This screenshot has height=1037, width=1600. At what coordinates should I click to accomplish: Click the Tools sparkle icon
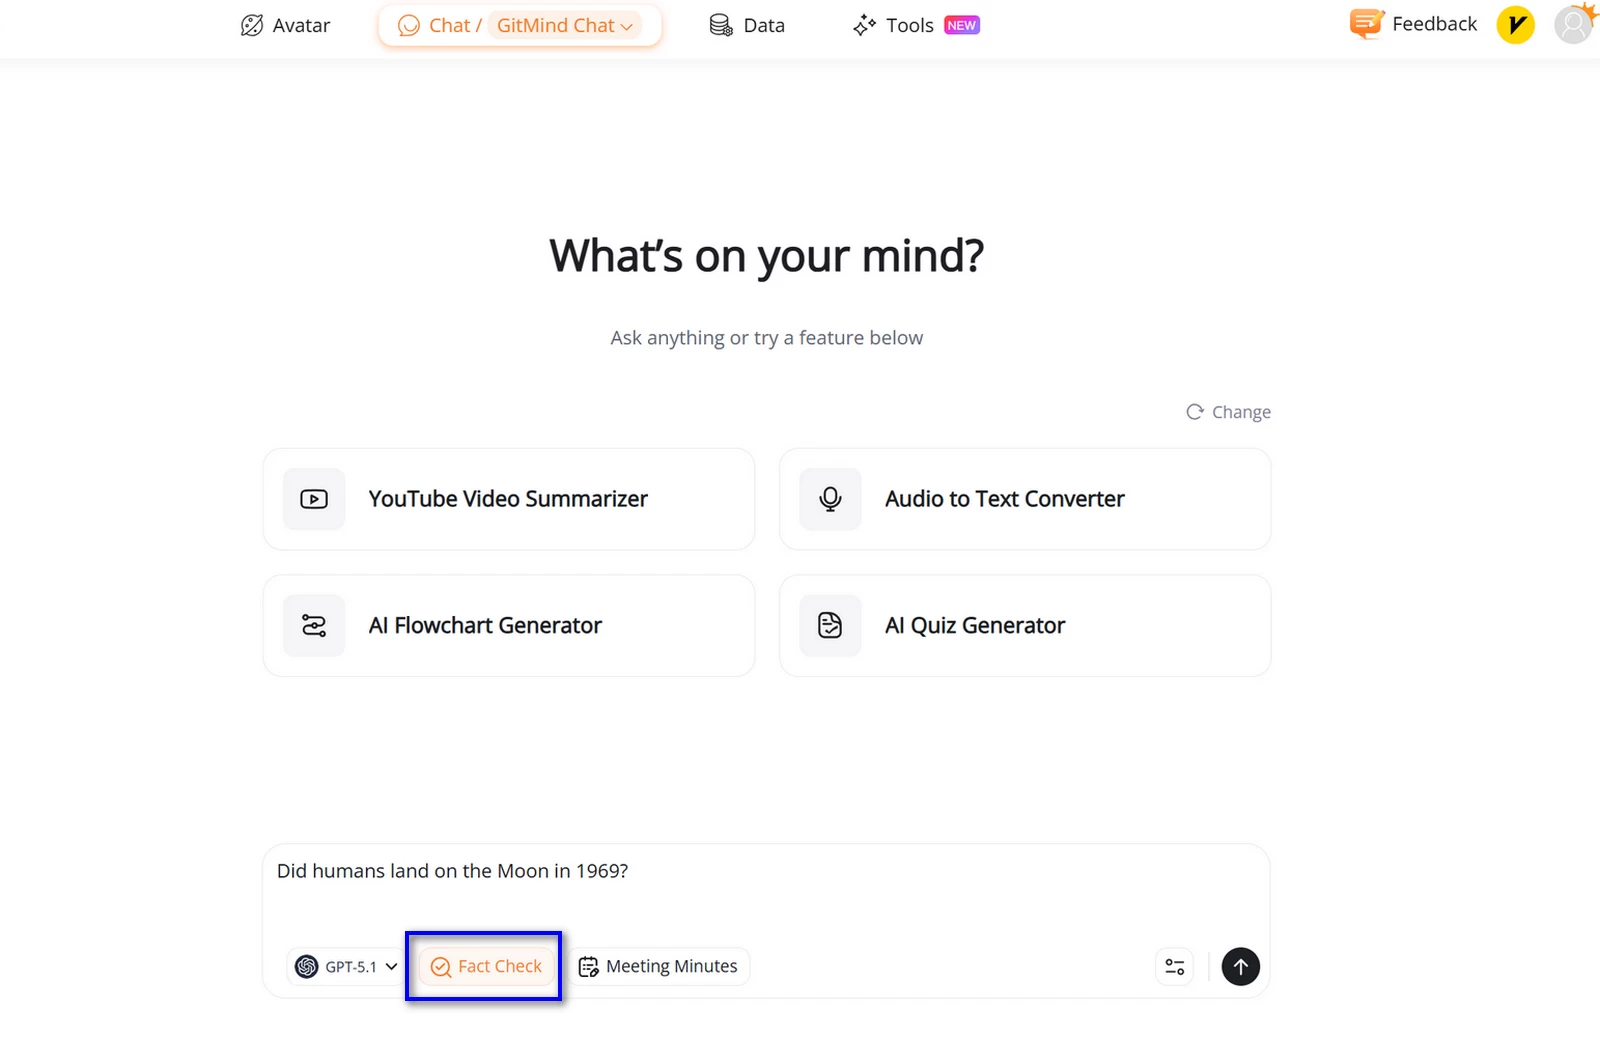coord(864,25)
